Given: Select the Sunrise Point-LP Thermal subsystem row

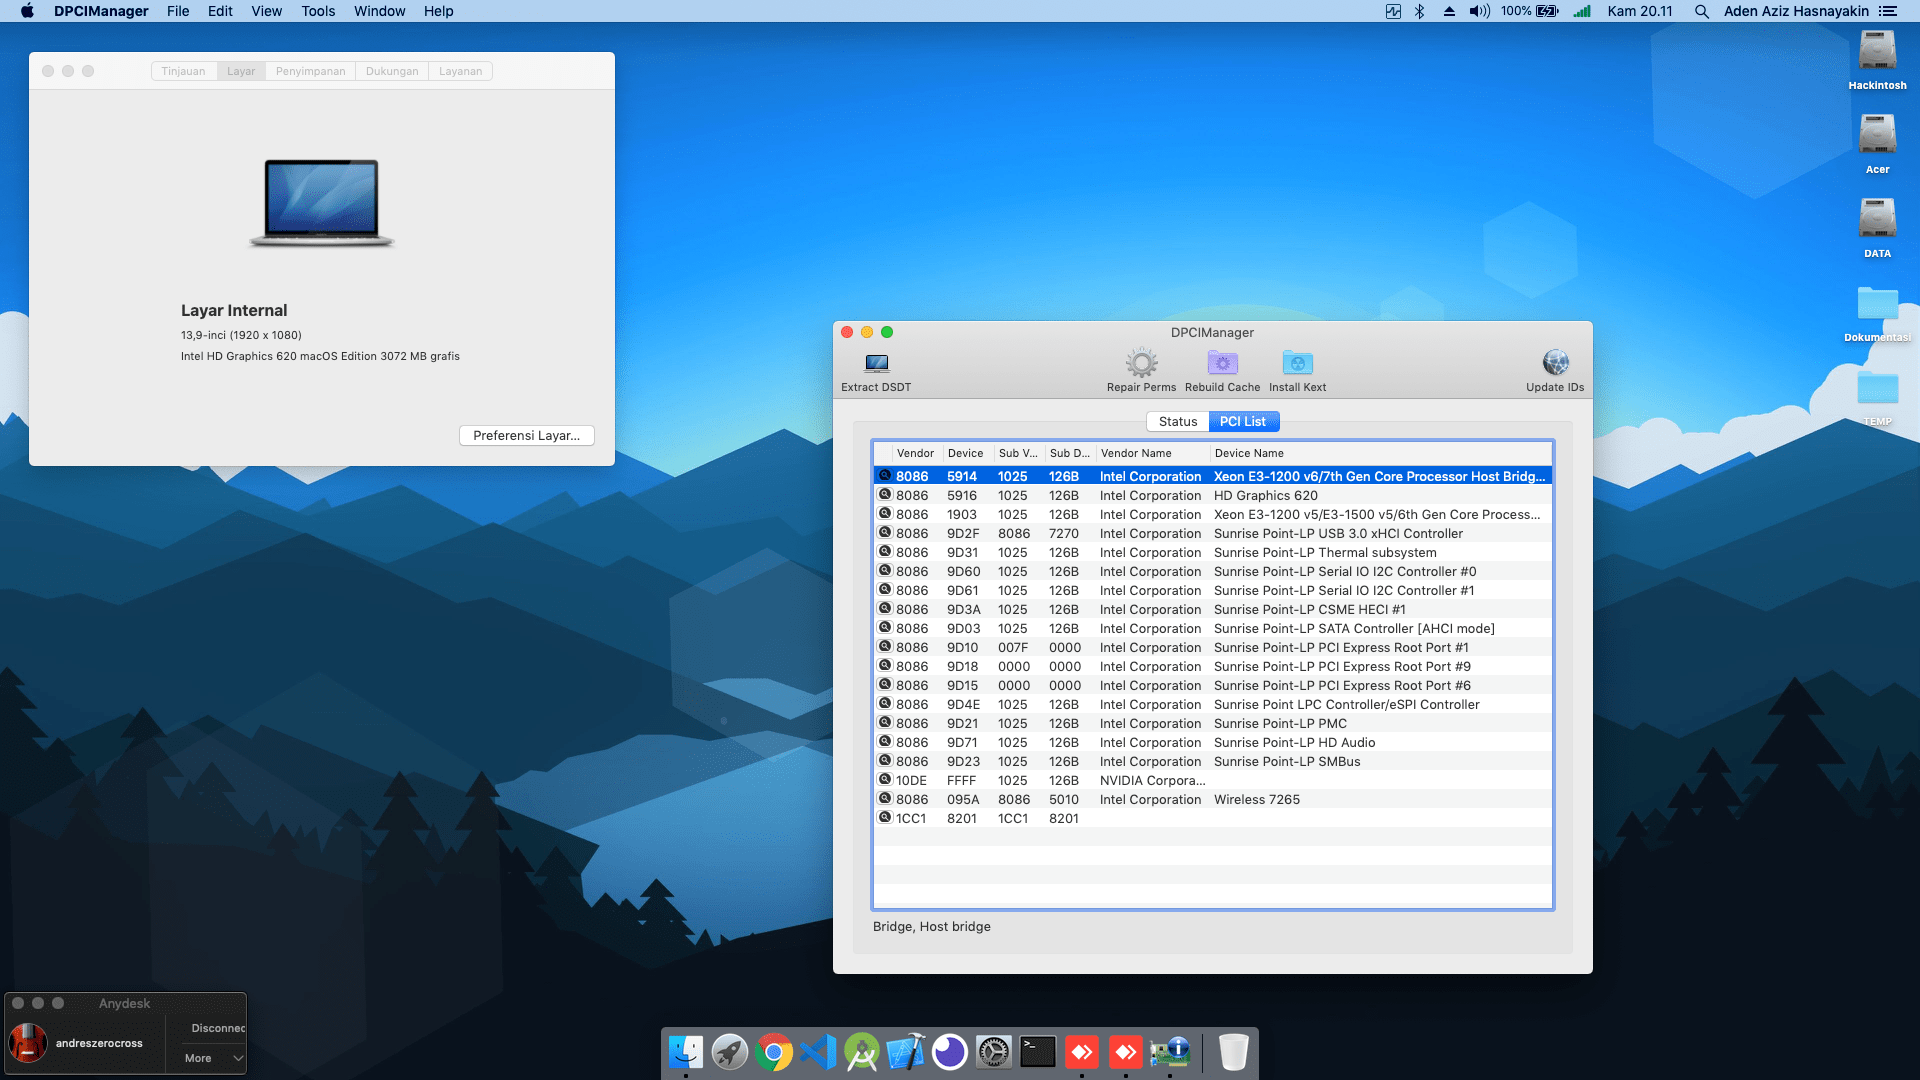Looking at the screenshot, I should 1213,552.
